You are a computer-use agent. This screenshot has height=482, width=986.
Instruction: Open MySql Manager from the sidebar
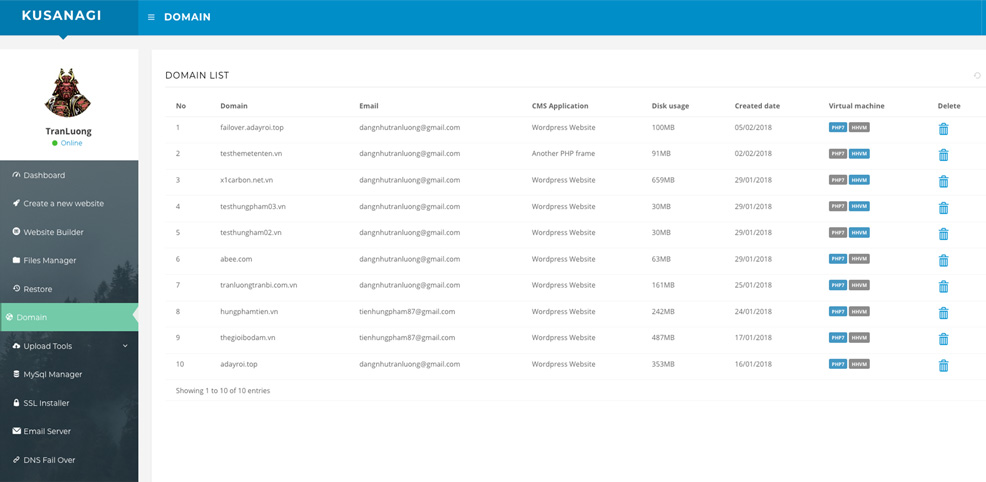52,374
